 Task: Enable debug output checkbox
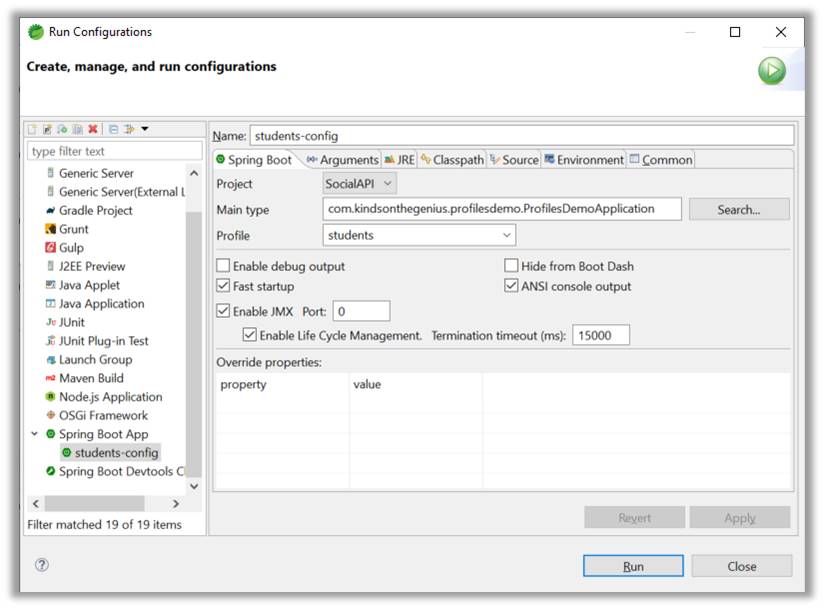point(223,267)
